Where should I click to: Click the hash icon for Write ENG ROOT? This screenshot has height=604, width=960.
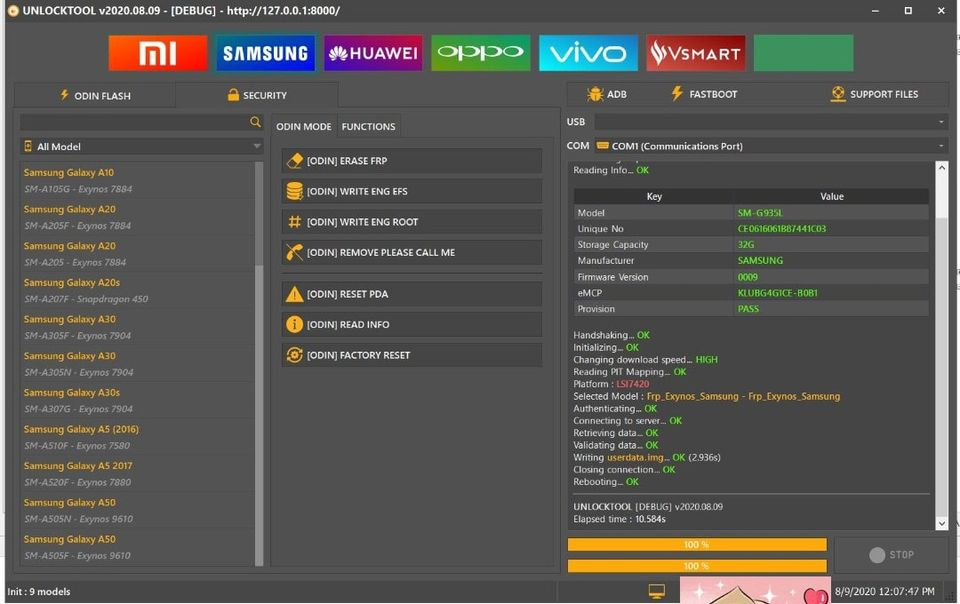tap(294, 222)
